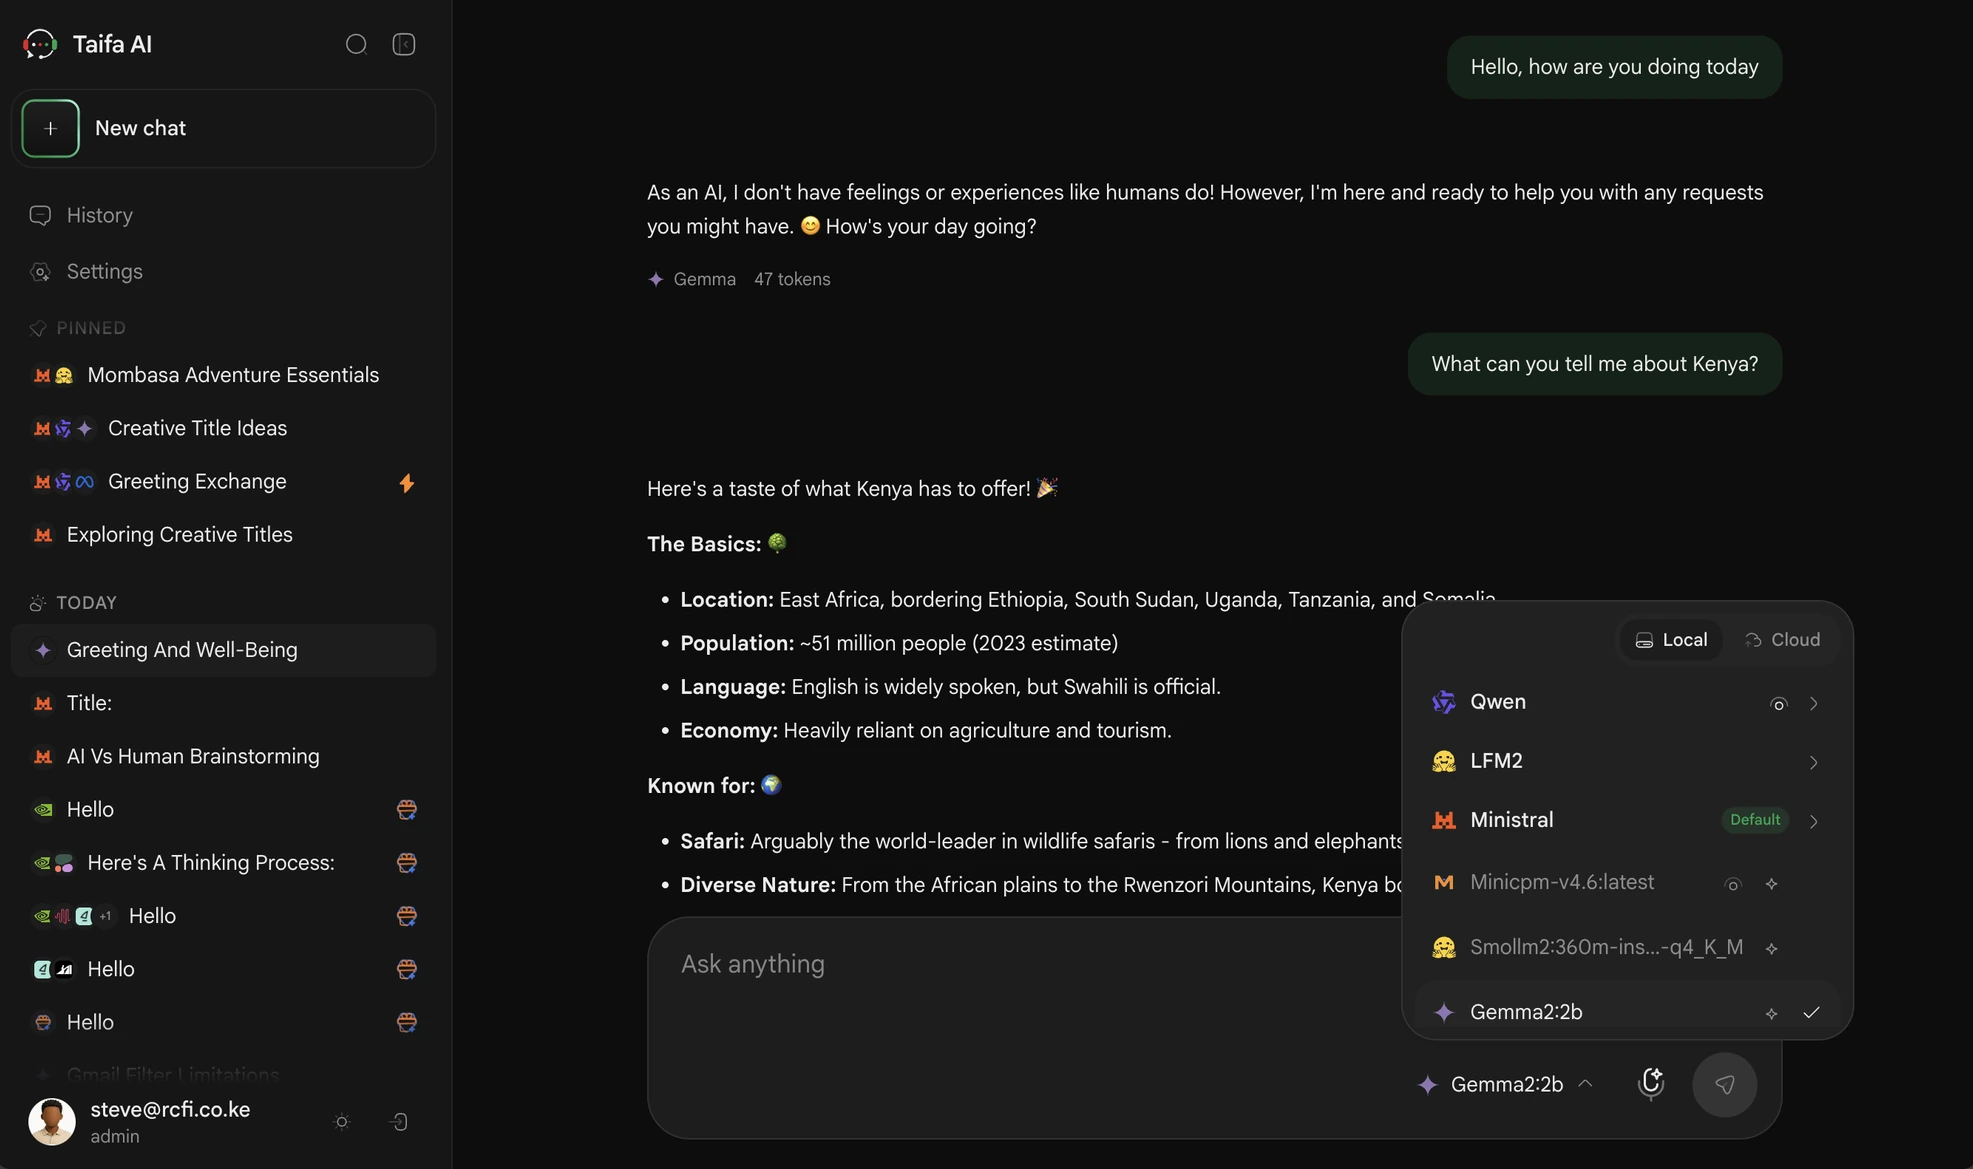Screen dimensions: 1973x1169
Task: Click sparkle icon on Minicpm-v4.6:latest row
Action: [1771, 884]
